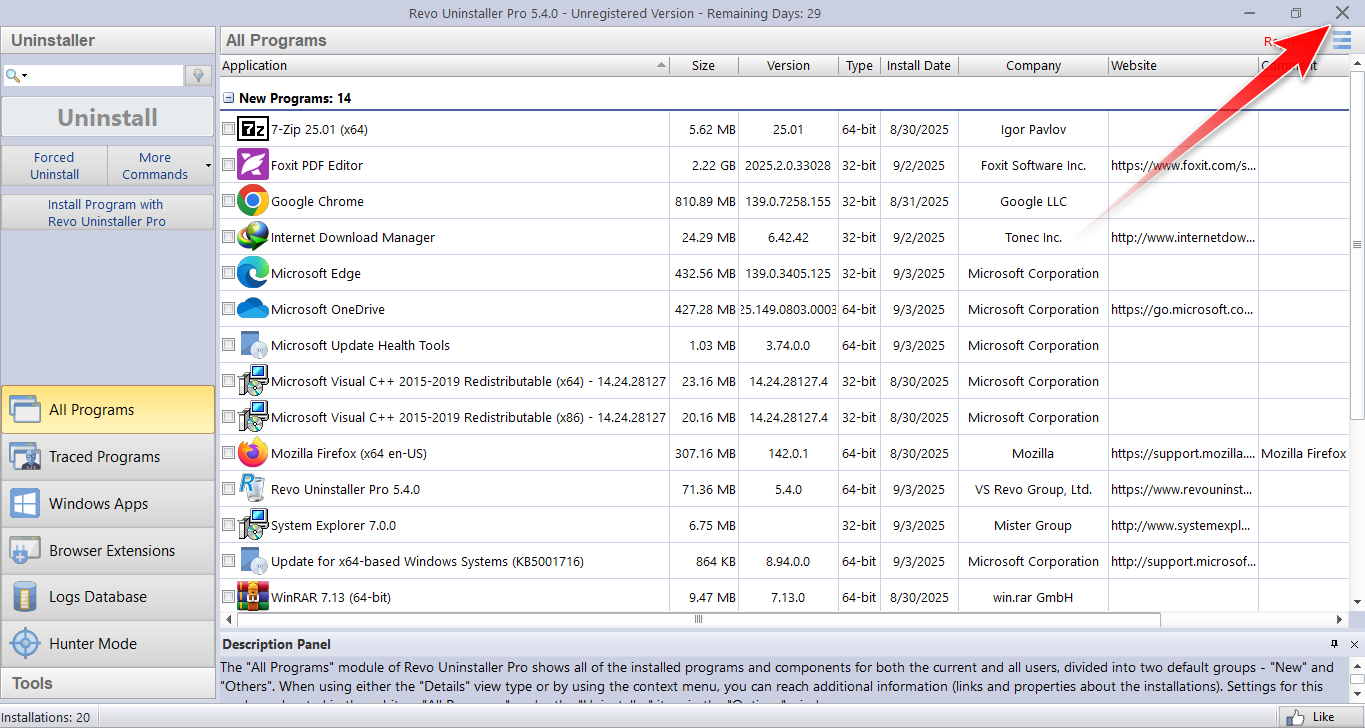Screen dimensions: 1365x728
Task: Tick the Google Chrome checkbox
Action: tap(228, 201)
